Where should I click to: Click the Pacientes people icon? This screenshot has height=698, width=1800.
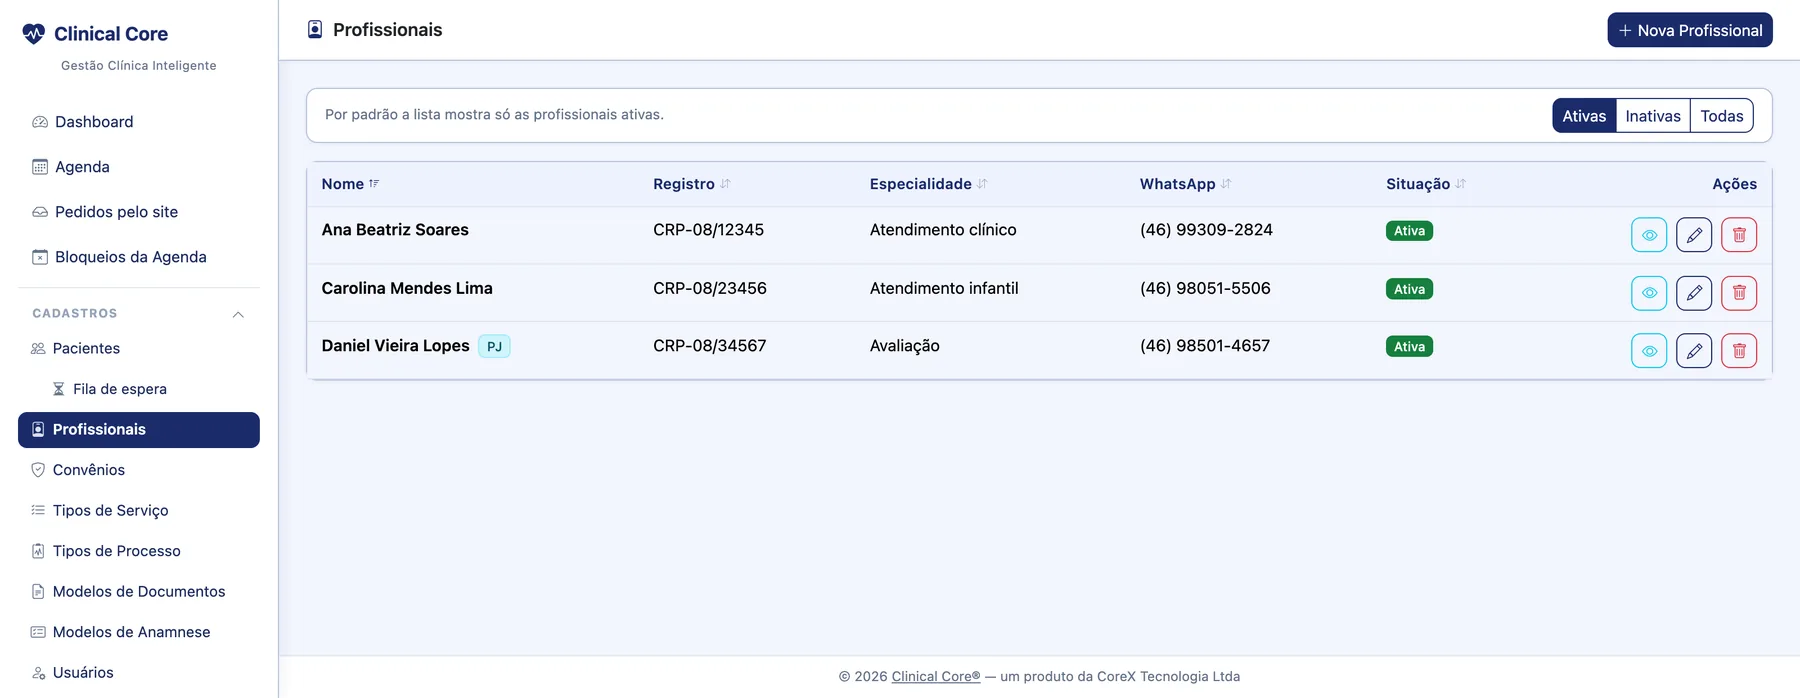click(38, 348)
